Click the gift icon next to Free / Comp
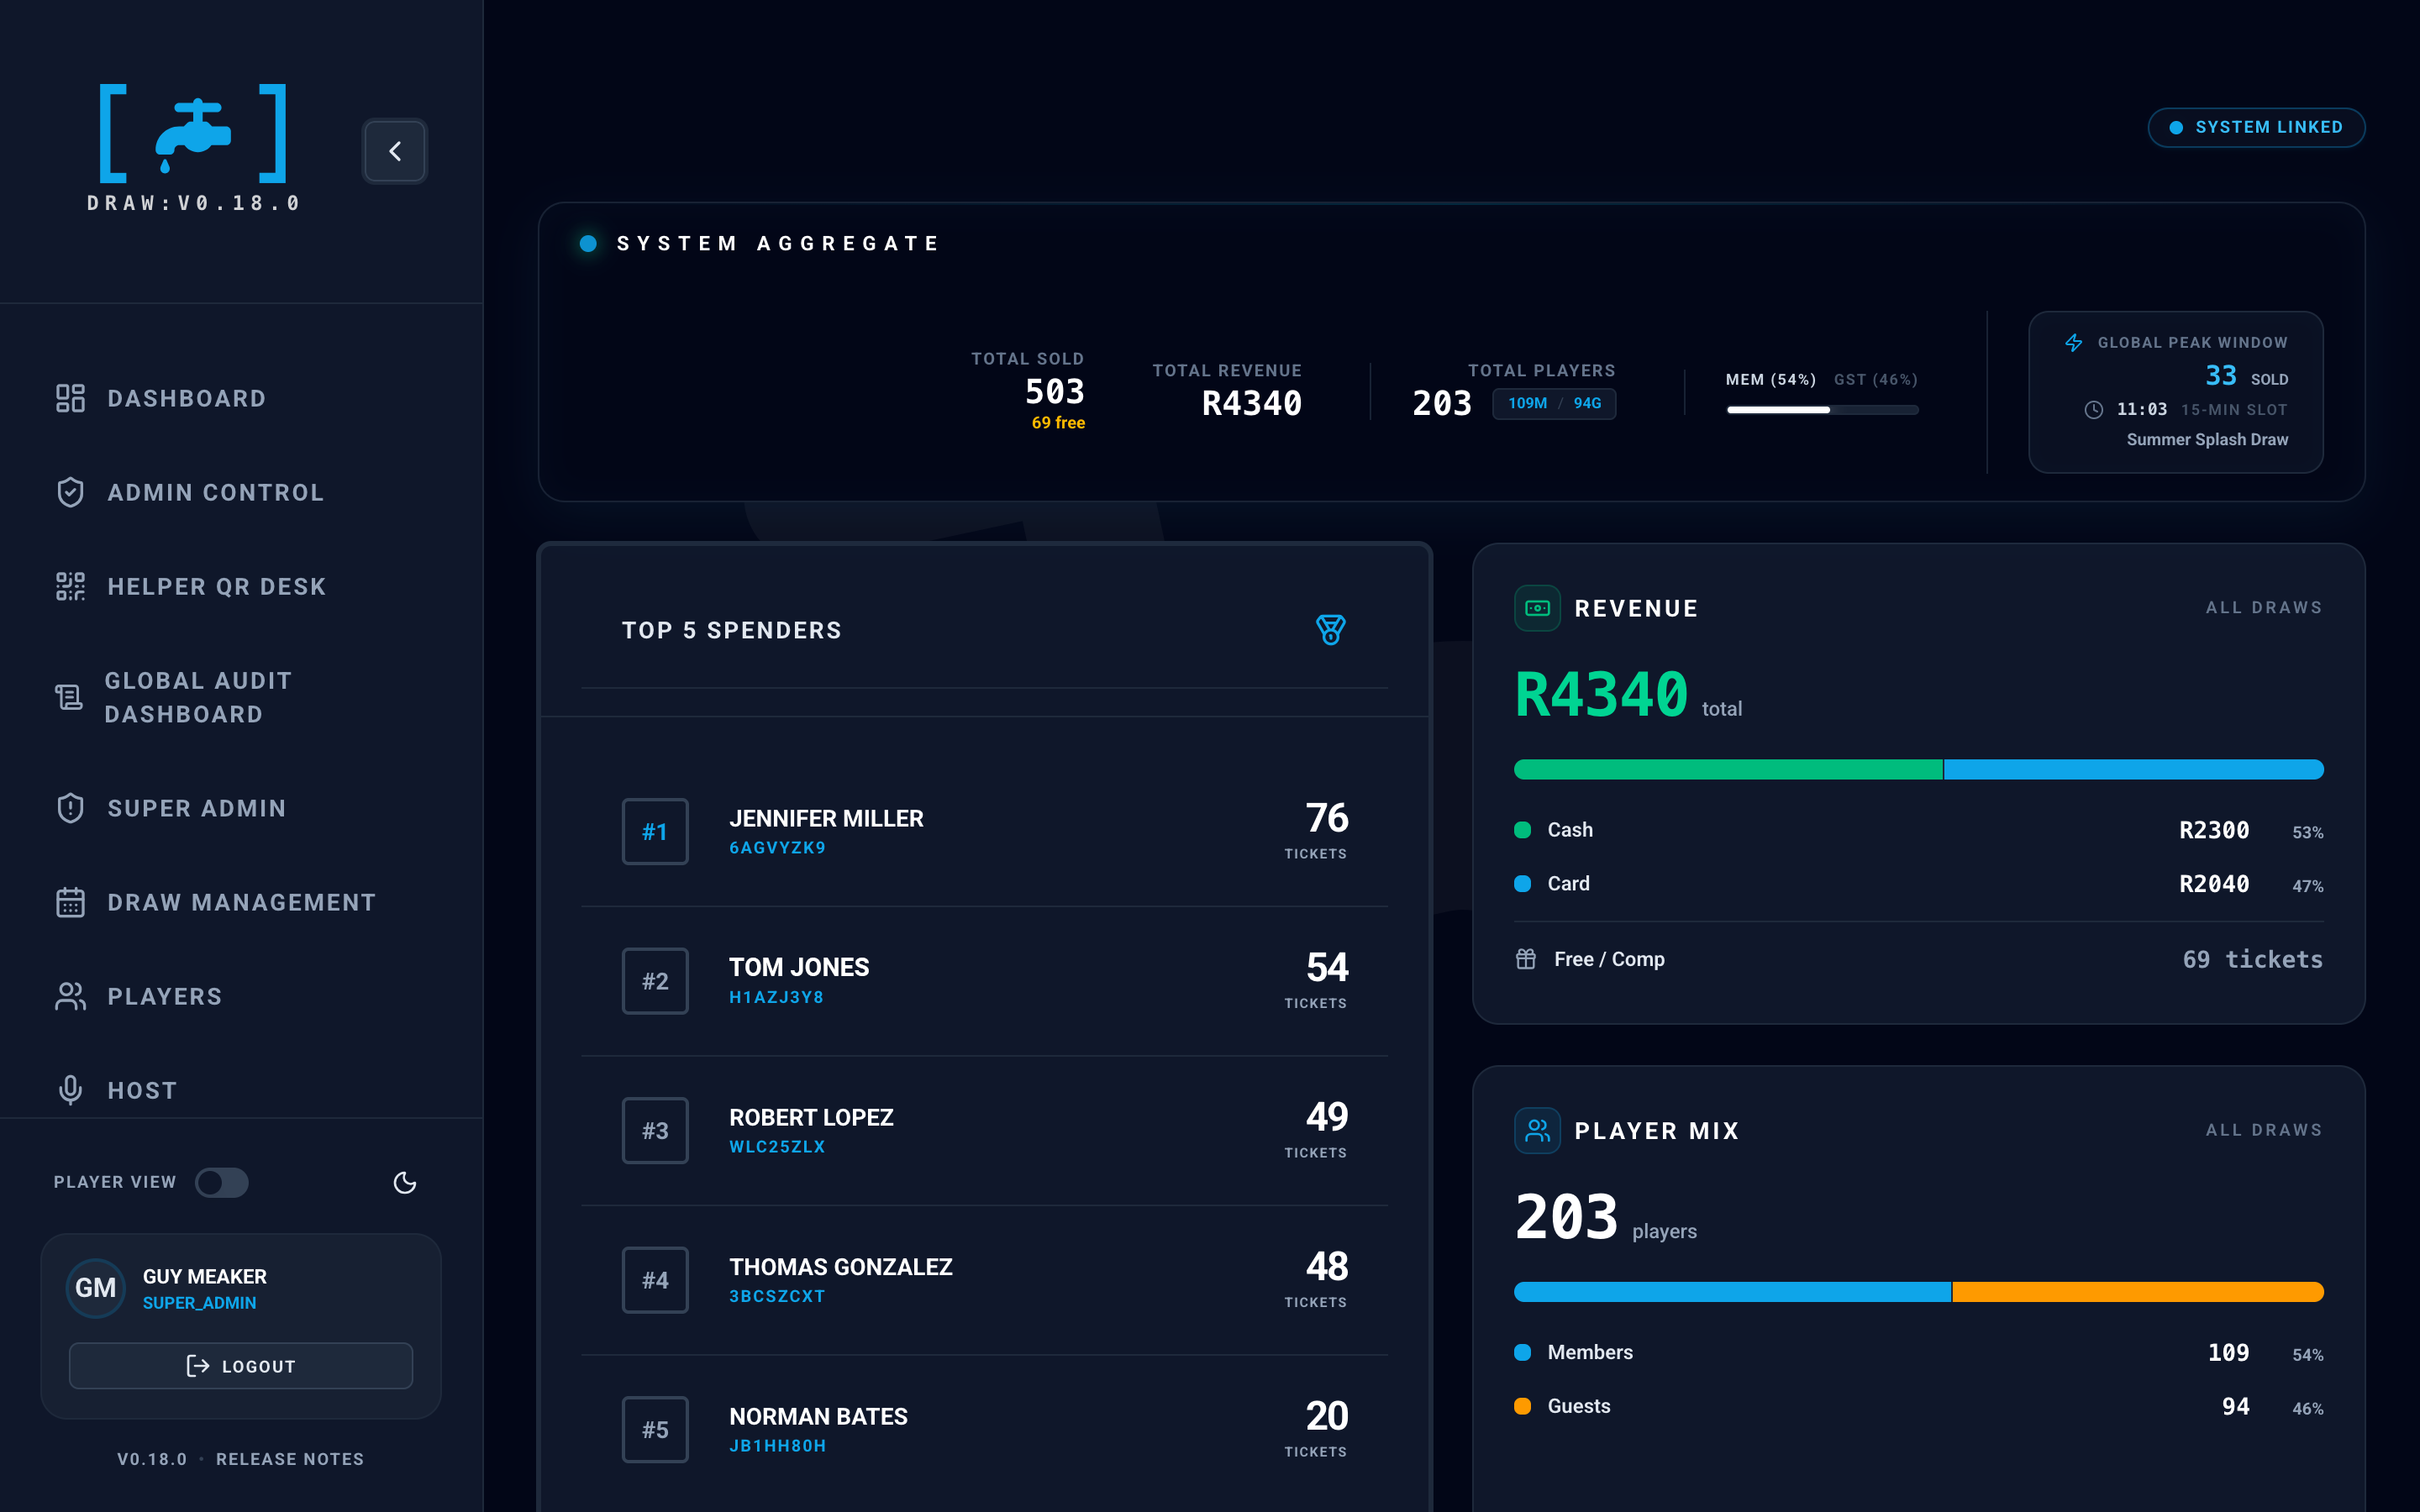This screenshot has width=2420, height=1512. pyautogui.click(x=1525, y=959)
